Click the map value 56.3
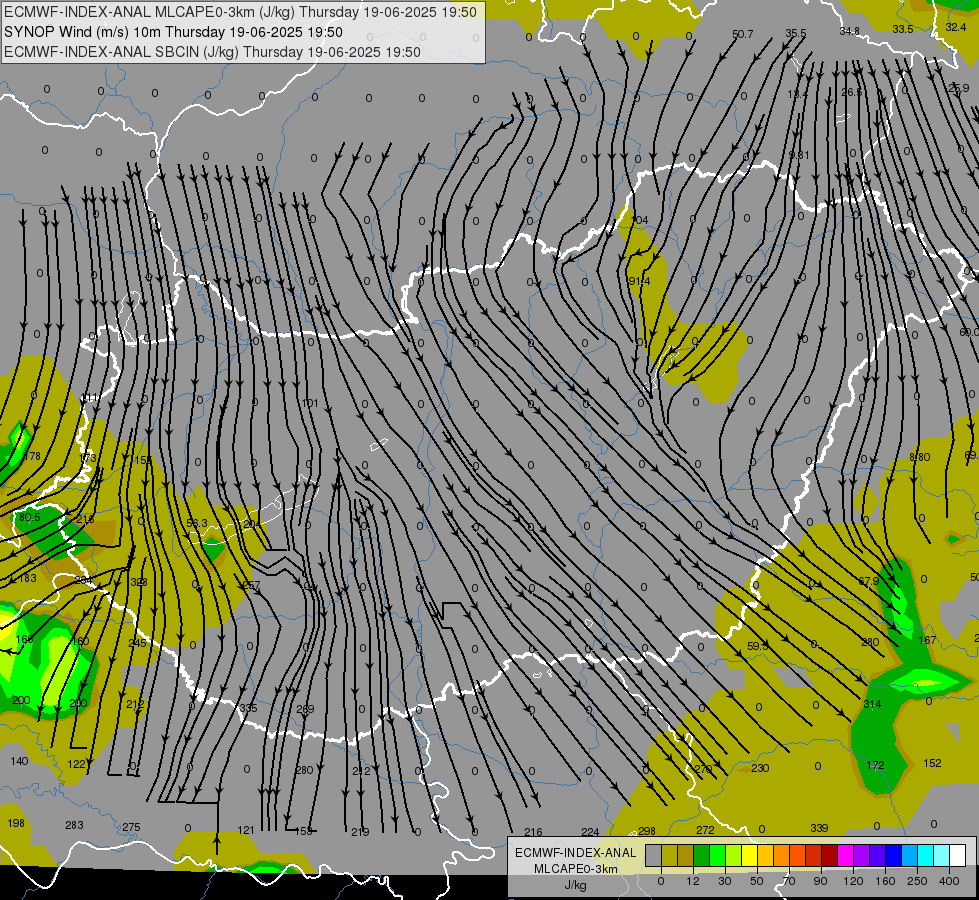979x900 pixels. coord(197,523)
